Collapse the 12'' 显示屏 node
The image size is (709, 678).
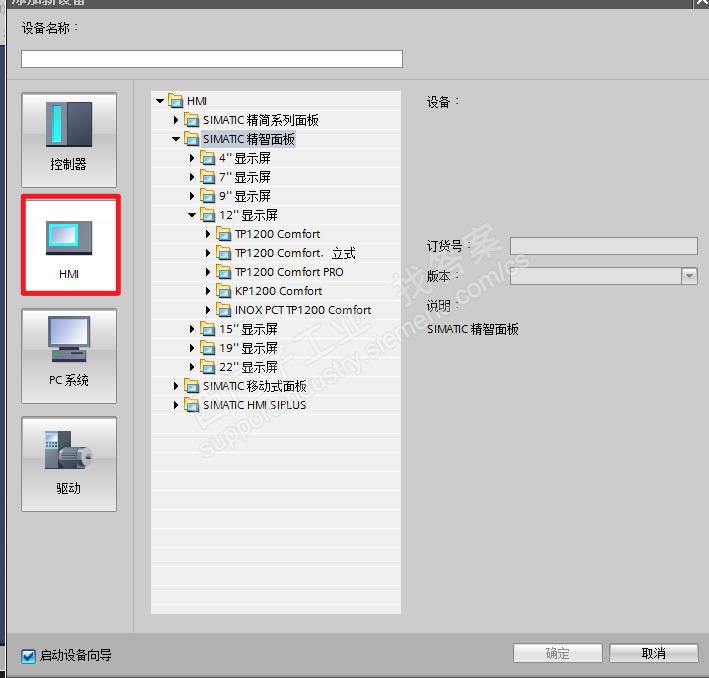coord(192,215)
